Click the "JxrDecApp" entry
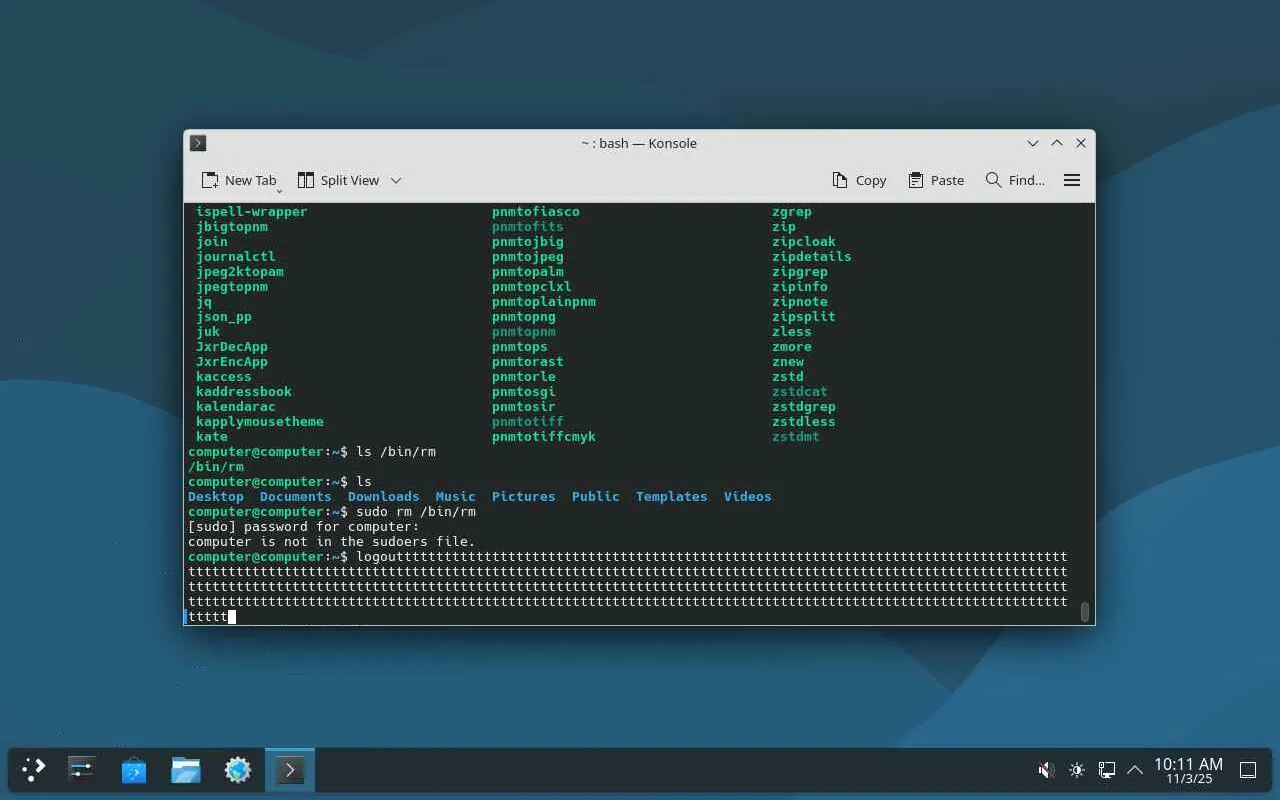Screen dimensions: 1280x800 point(232,347)
